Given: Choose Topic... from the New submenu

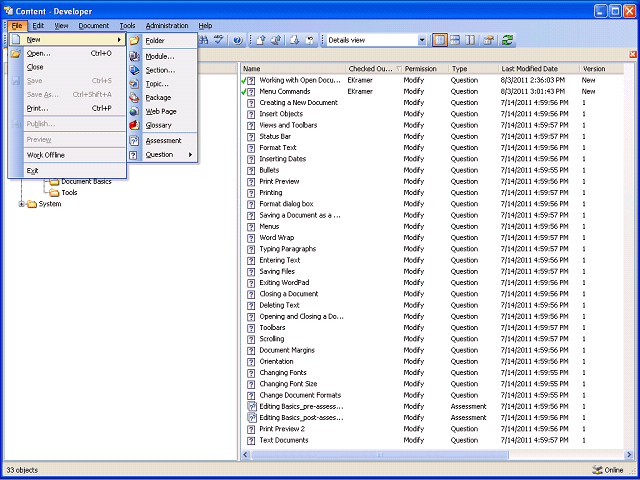Looking at the screenshot, I should (163, 84).
